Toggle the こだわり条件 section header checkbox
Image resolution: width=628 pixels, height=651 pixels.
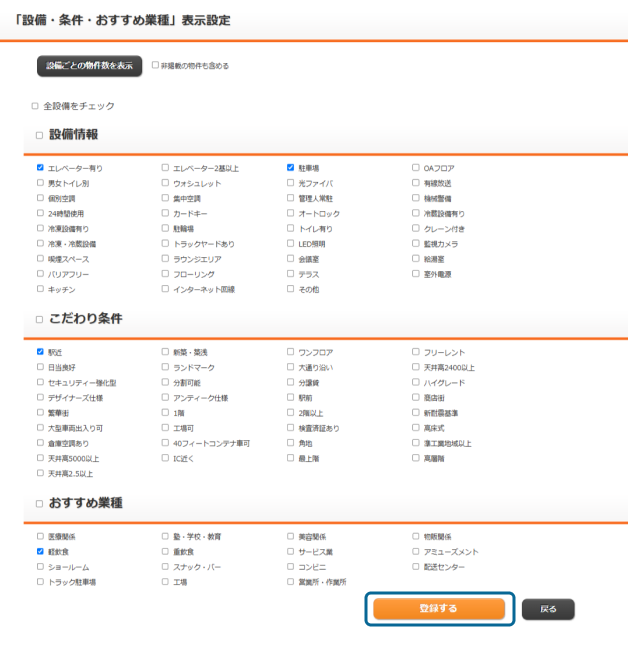point(40,319)
